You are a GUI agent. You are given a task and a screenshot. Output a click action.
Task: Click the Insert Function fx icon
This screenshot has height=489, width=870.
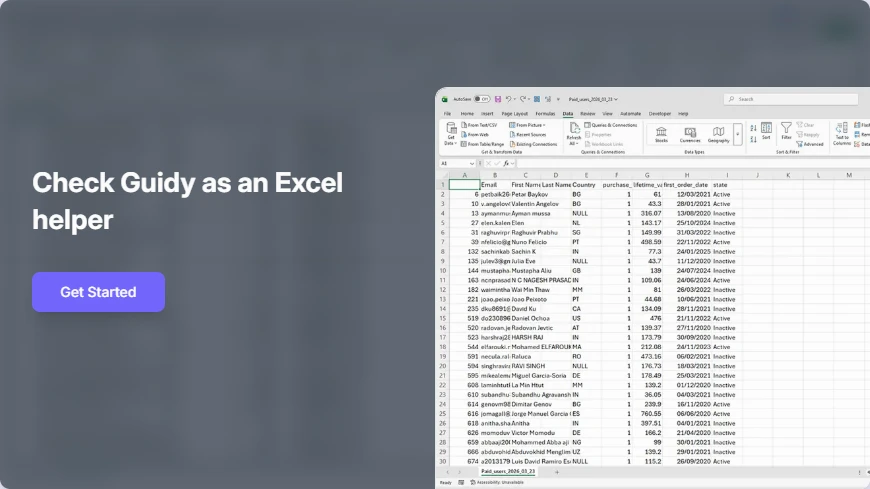(x=506, y=164)
